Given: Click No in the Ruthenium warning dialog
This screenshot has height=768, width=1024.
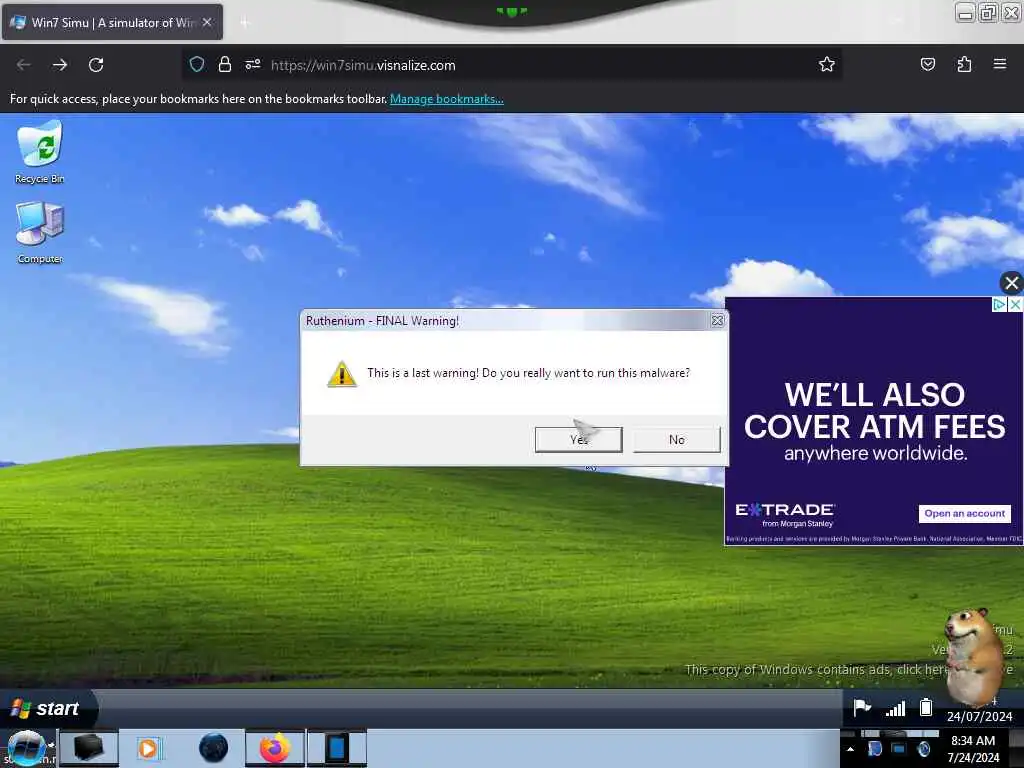Looking at the screenshot, I should point(677,440).
